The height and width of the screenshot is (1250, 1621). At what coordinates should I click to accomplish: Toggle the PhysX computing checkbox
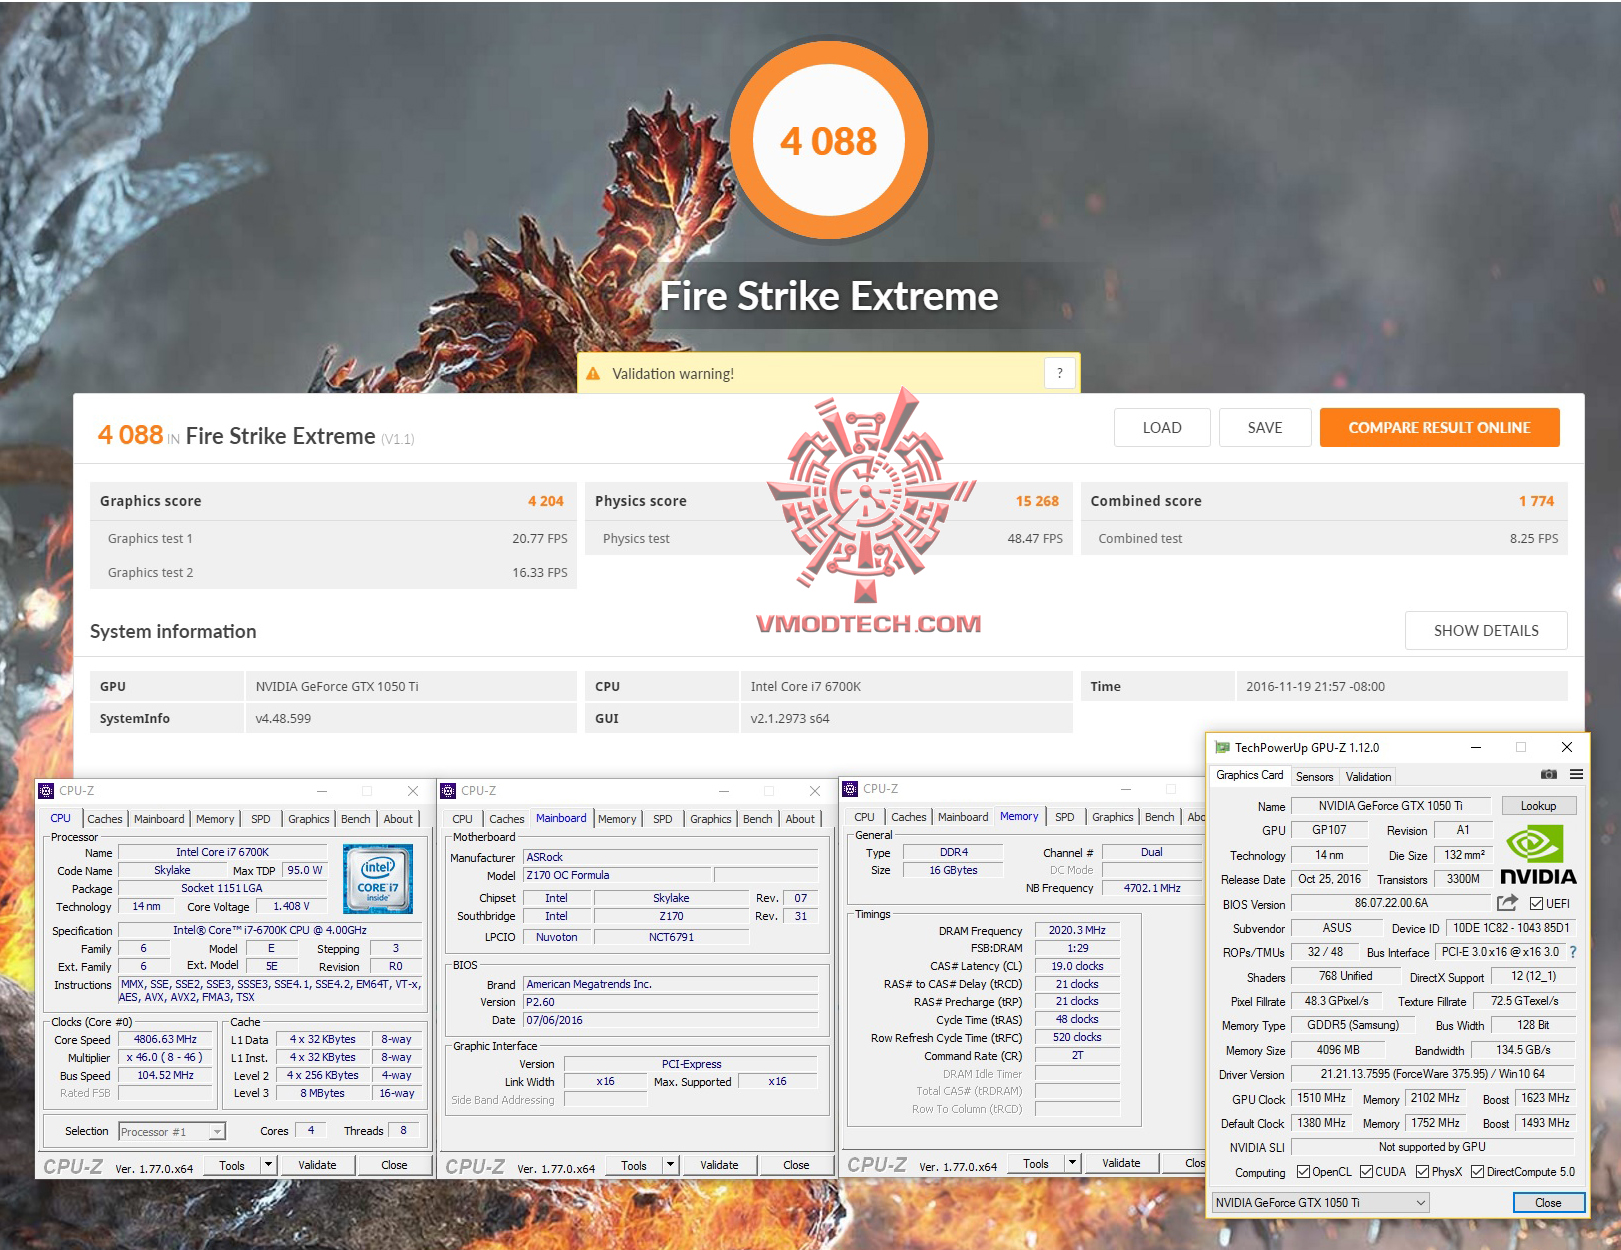click(x=1422, y=1172)
